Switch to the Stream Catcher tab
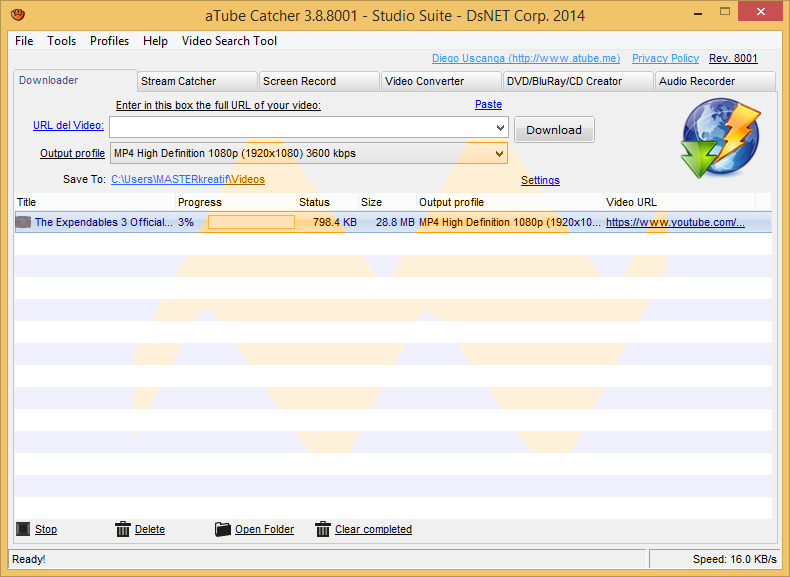This screenshot has height=577, width=790. pyautogui.click(x=197, y=81)
